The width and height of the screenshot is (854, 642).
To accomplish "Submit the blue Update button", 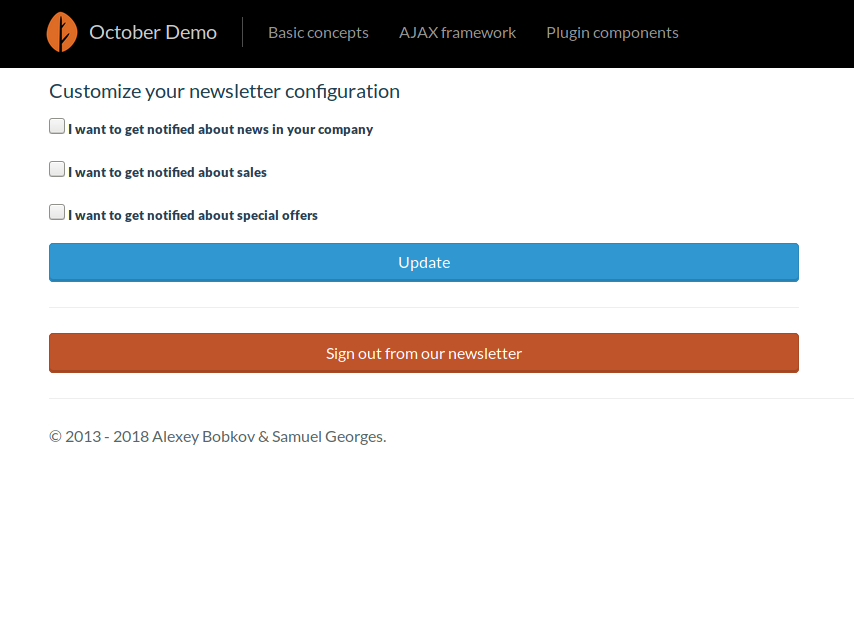I will 424,262.
